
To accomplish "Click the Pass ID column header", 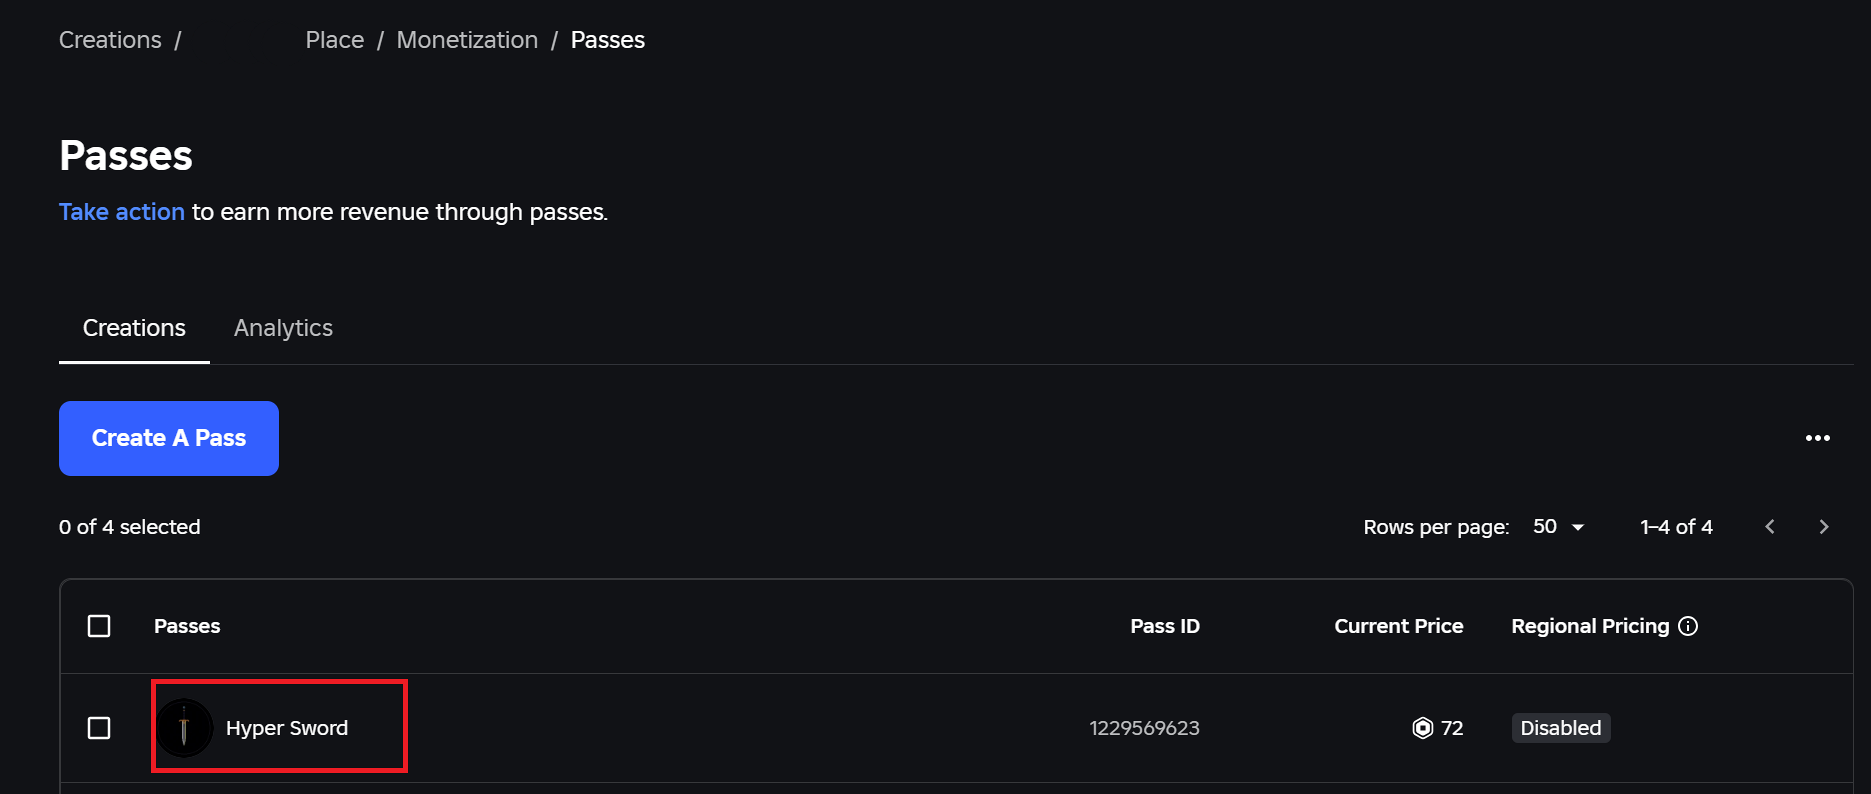I will (1164, 626).
